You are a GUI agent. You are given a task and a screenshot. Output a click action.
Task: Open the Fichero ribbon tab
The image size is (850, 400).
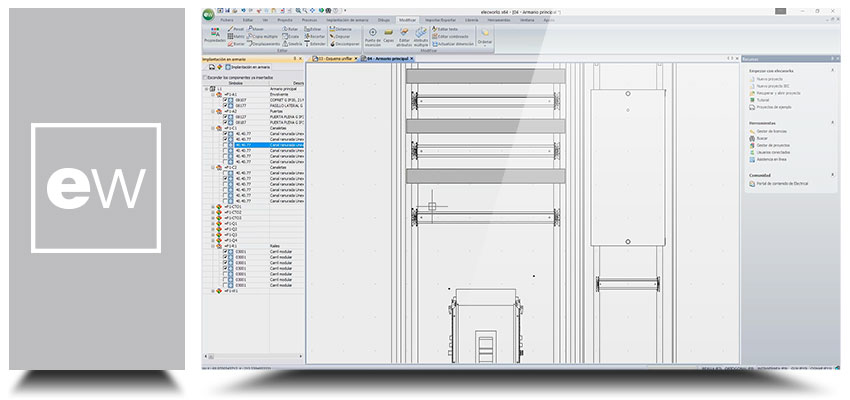[227, 20]
